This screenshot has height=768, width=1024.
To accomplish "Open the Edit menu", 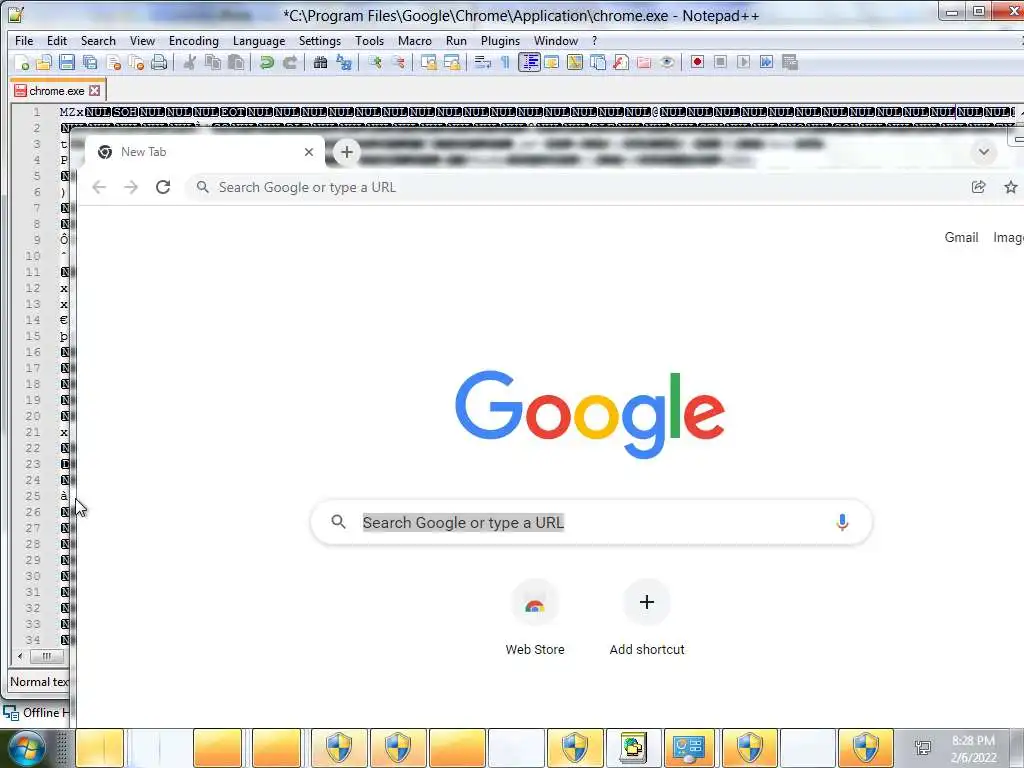I will [57, 40].
